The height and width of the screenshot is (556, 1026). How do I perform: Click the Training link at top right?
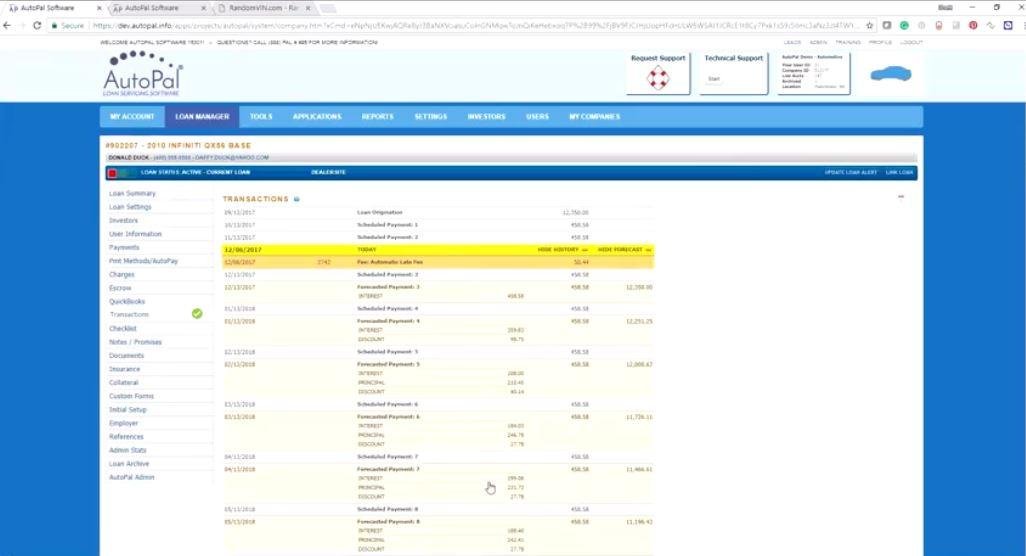click(x=848, y=43)
